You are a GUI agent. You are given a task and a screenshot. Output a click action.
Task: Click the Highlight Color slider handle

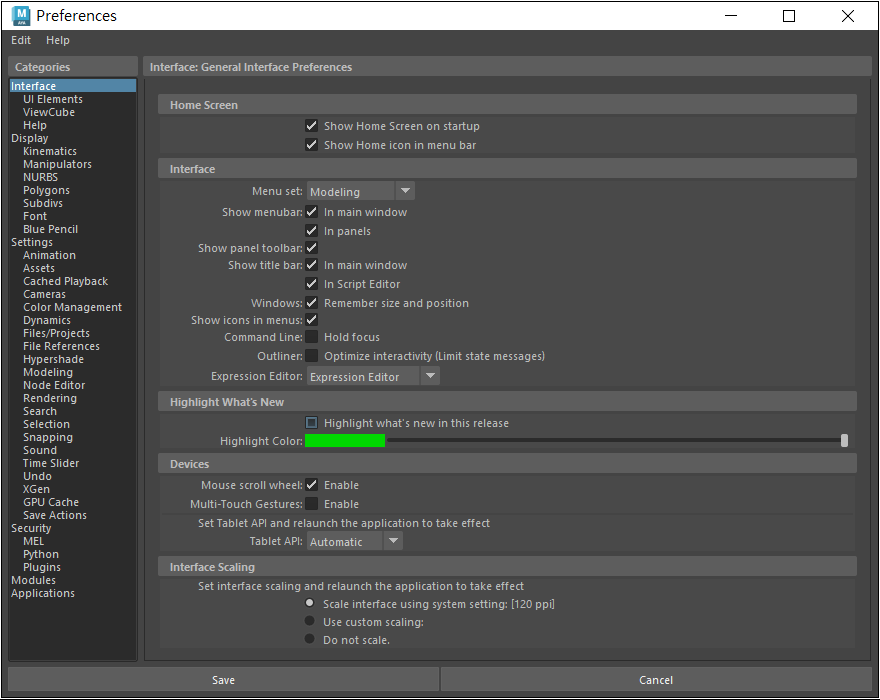click(x=844, y=441)
